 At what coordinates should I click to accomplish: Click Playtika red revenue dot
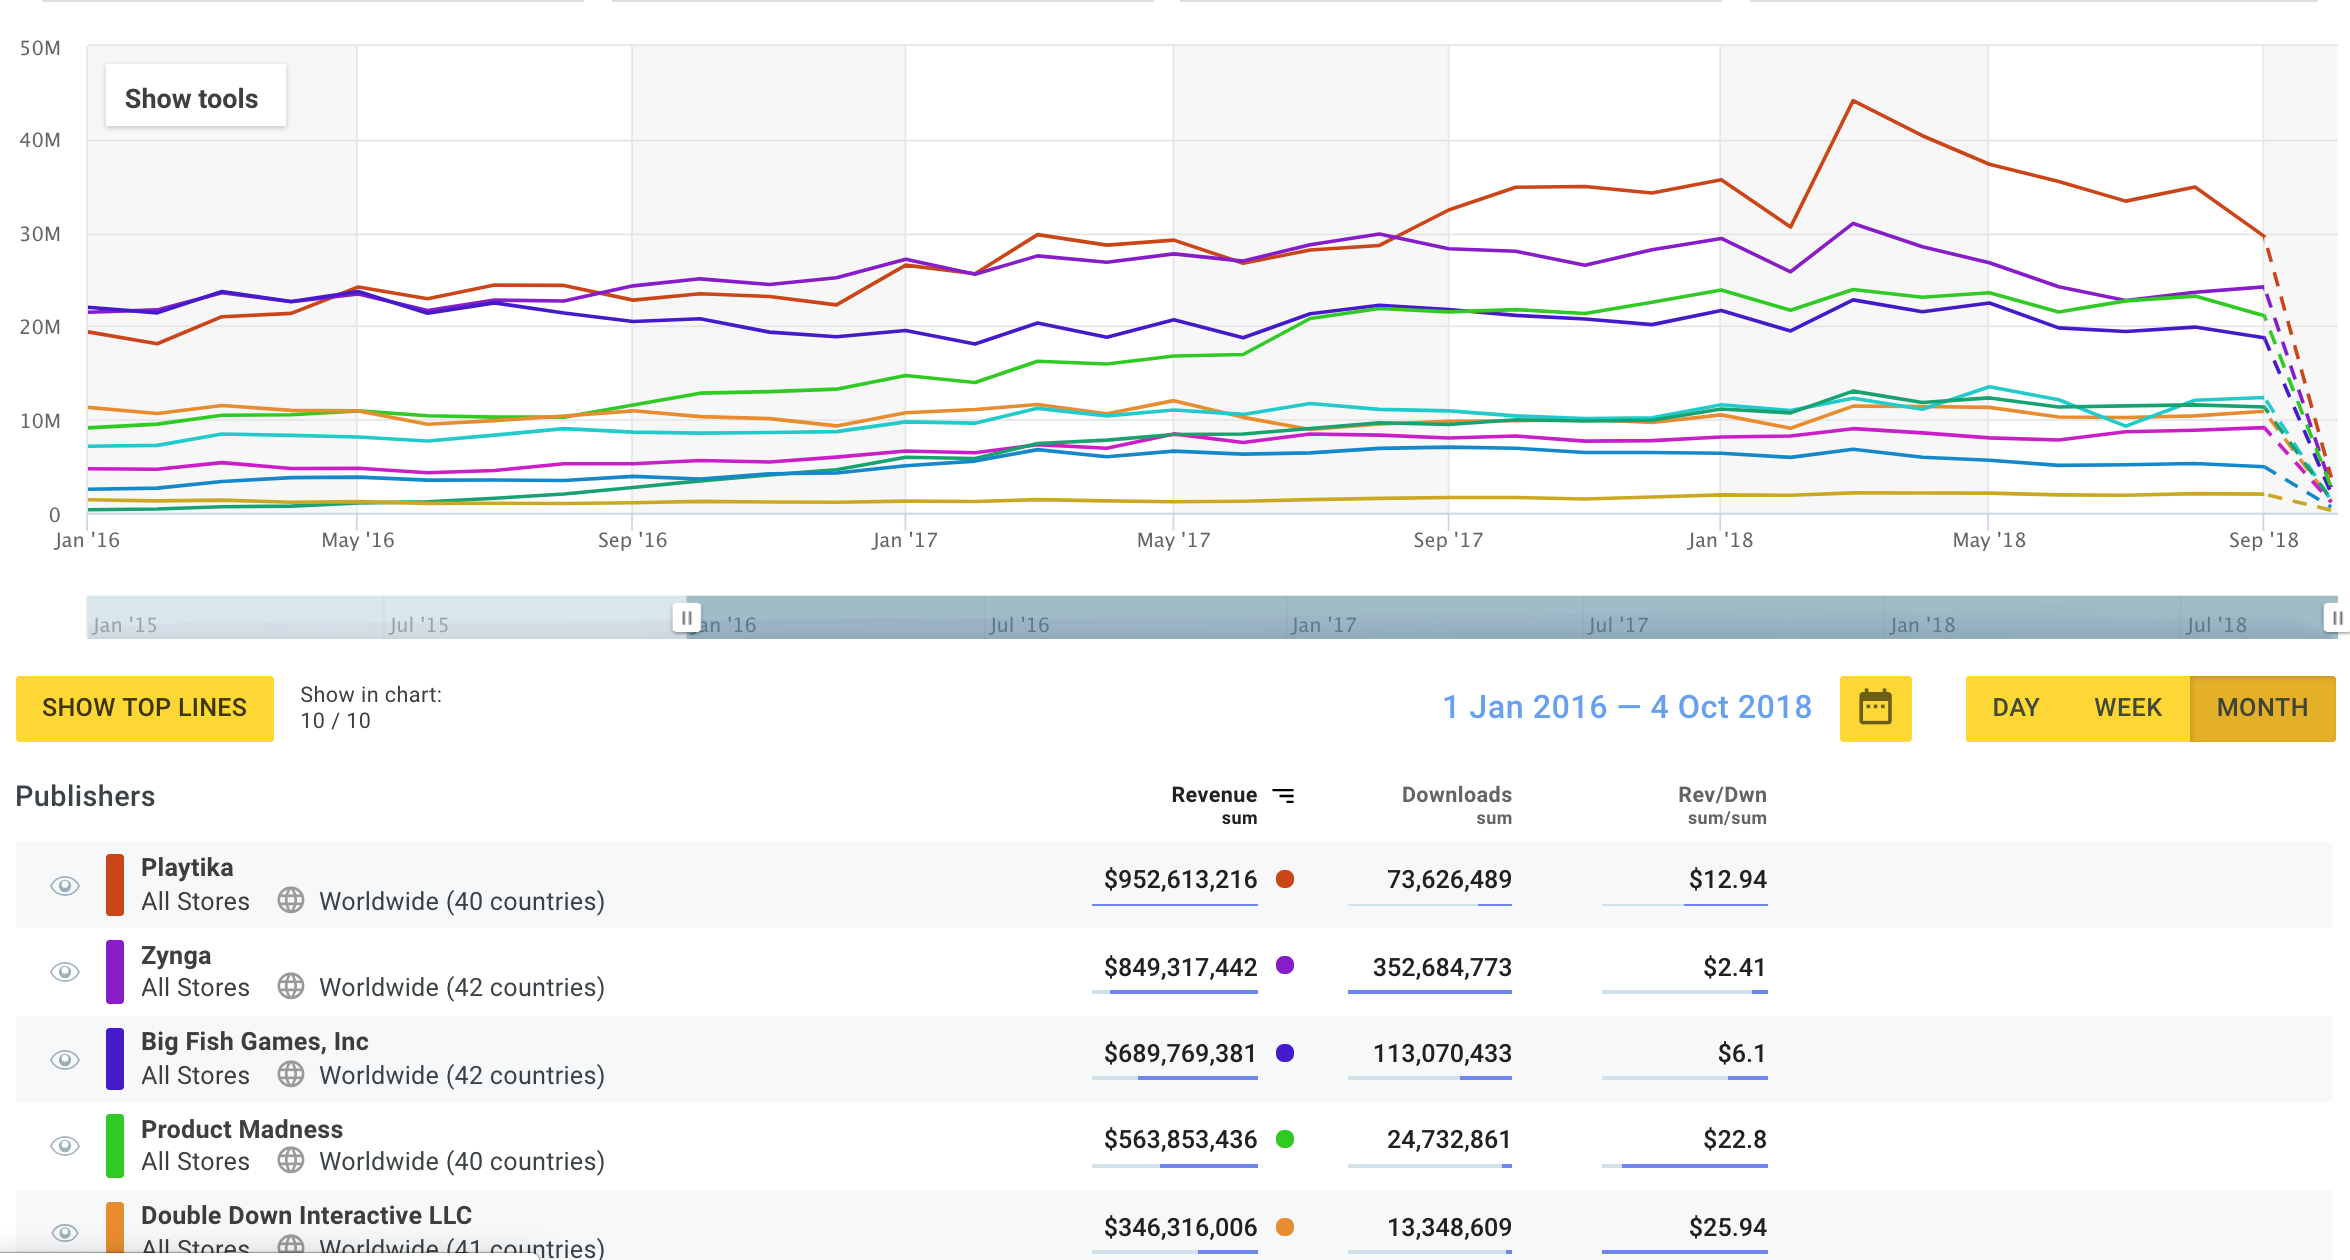coord(1285,879)
